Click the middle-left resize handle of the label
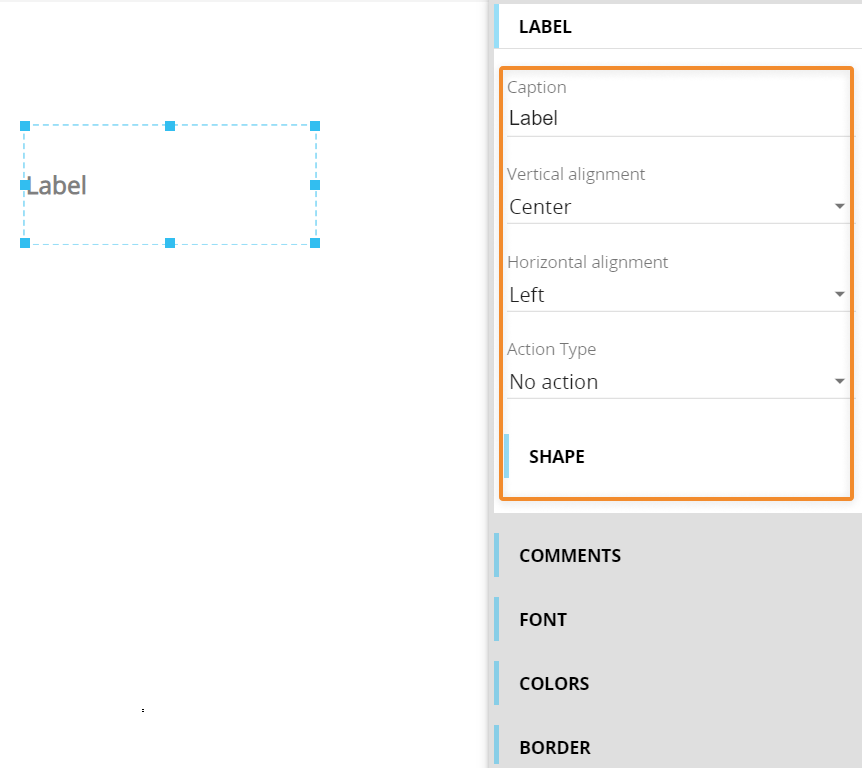 click(x=25, y=185)
